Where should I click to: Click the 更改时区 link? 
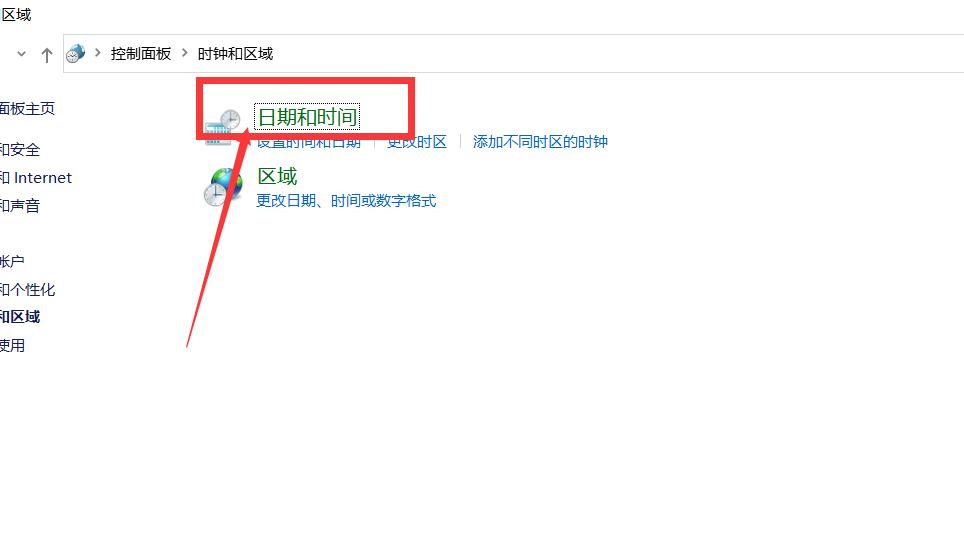point(417,142)
